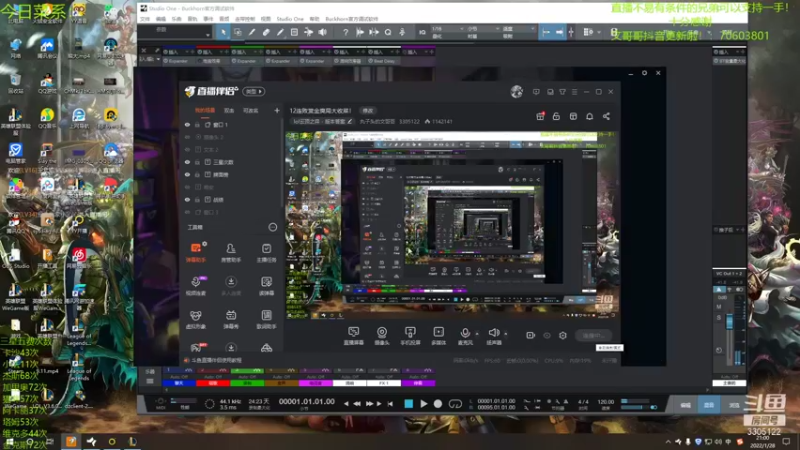Click the rounded button beside the streaming app logo

point(254,91)
